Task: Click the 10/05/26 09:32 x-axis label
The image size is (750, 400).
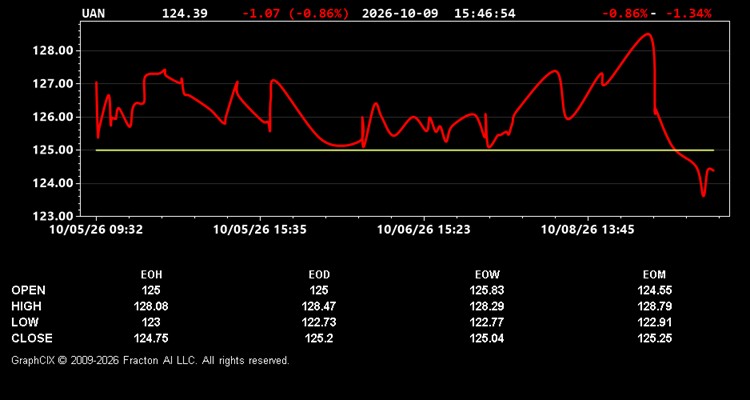Action: 96,230
